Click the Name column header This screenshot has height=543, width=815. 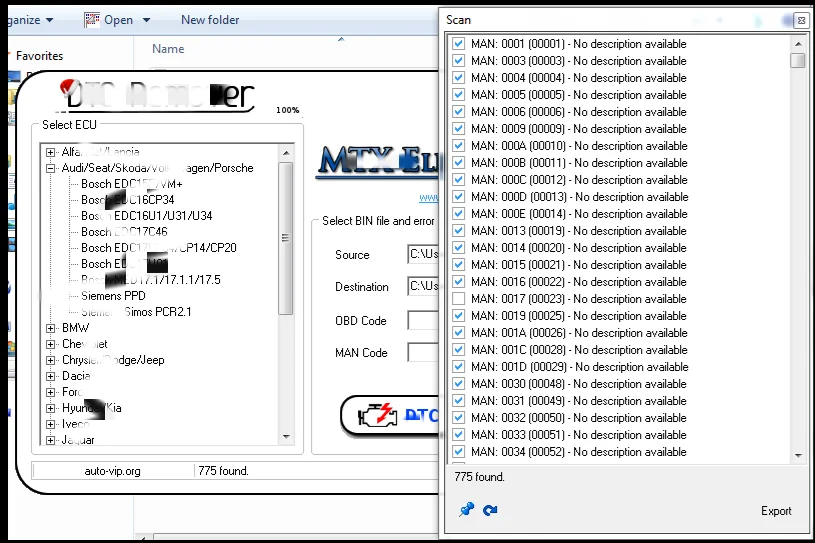168,49
